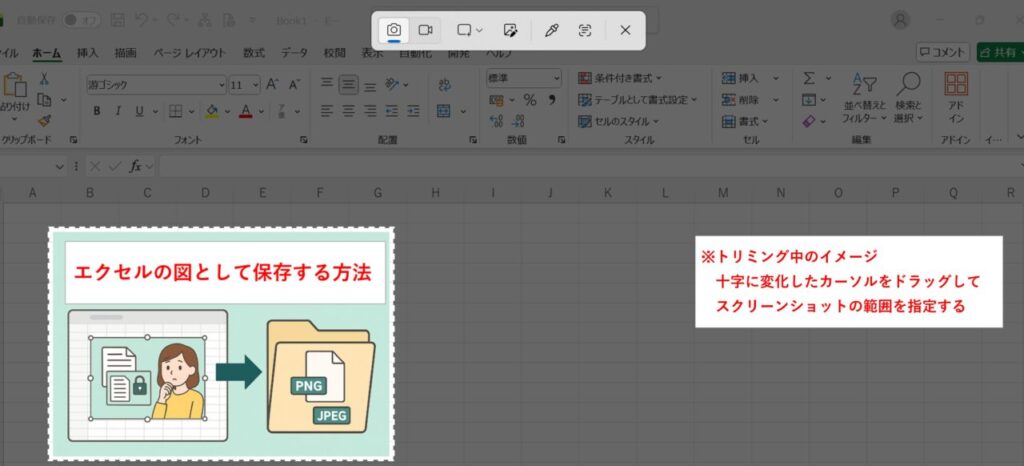Open 条件付き書式 dropdown

(x=620, y=78)
